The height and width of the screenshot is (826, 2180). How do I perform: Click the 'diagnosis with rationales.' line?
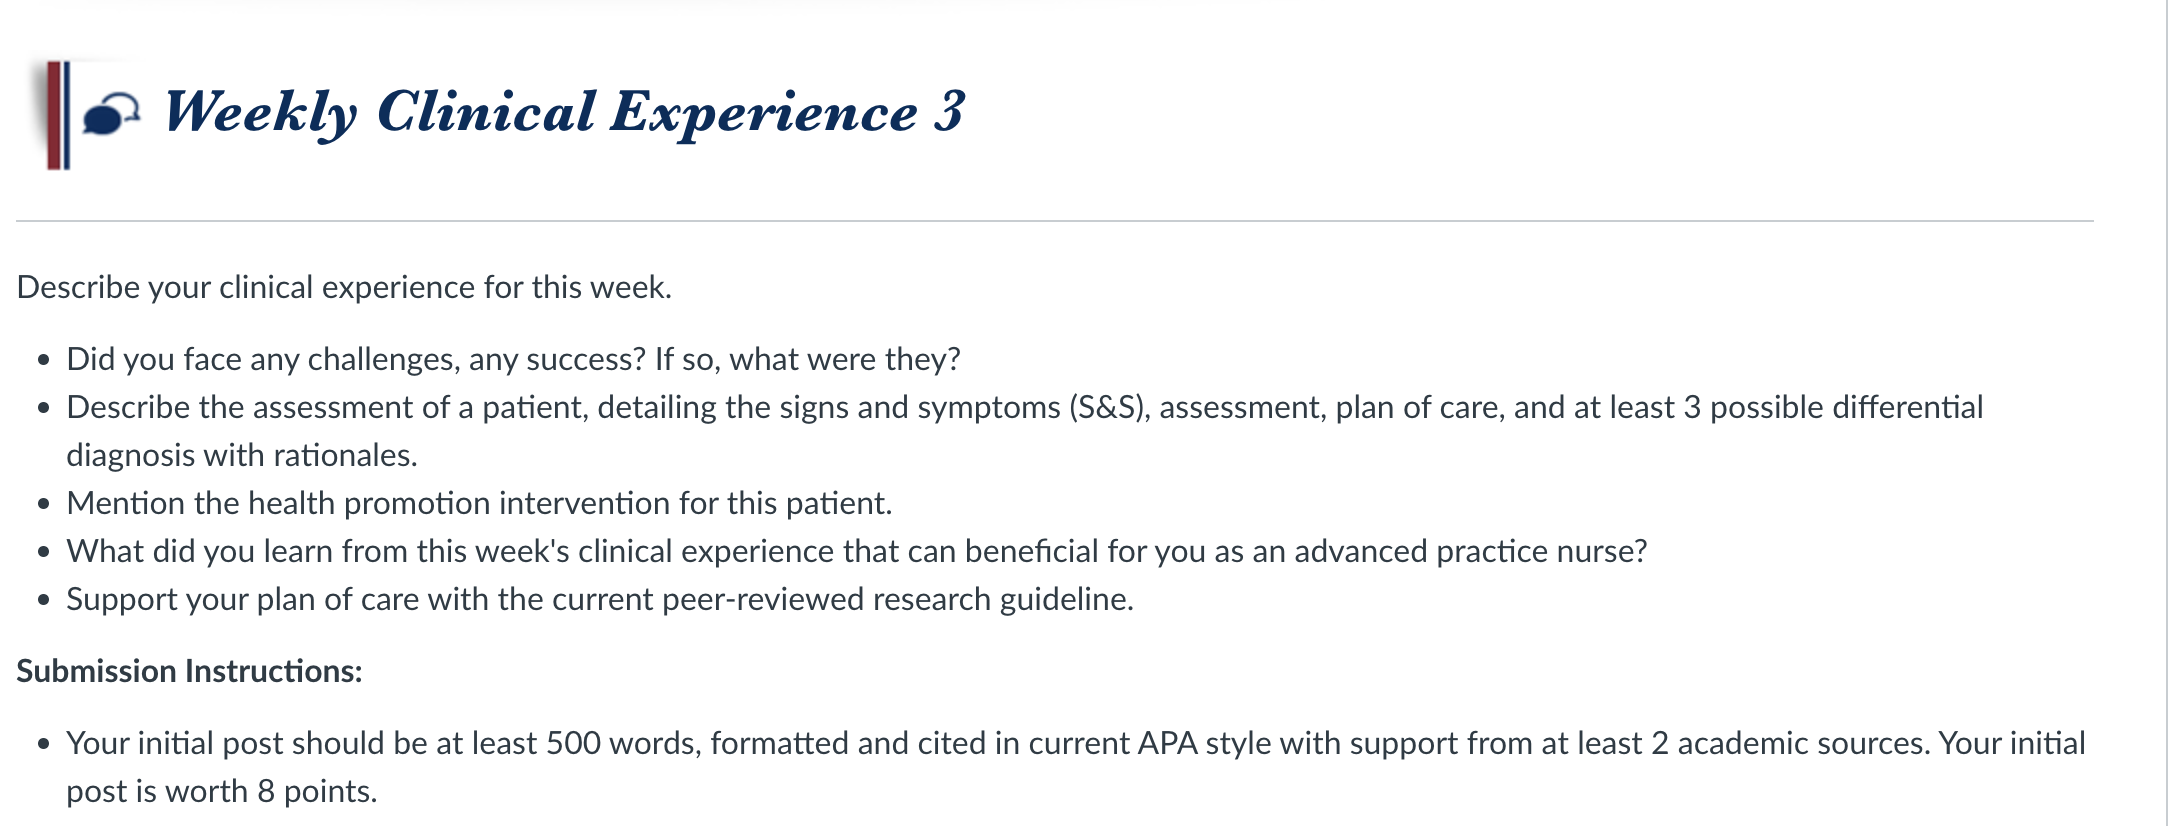point(242,455)
